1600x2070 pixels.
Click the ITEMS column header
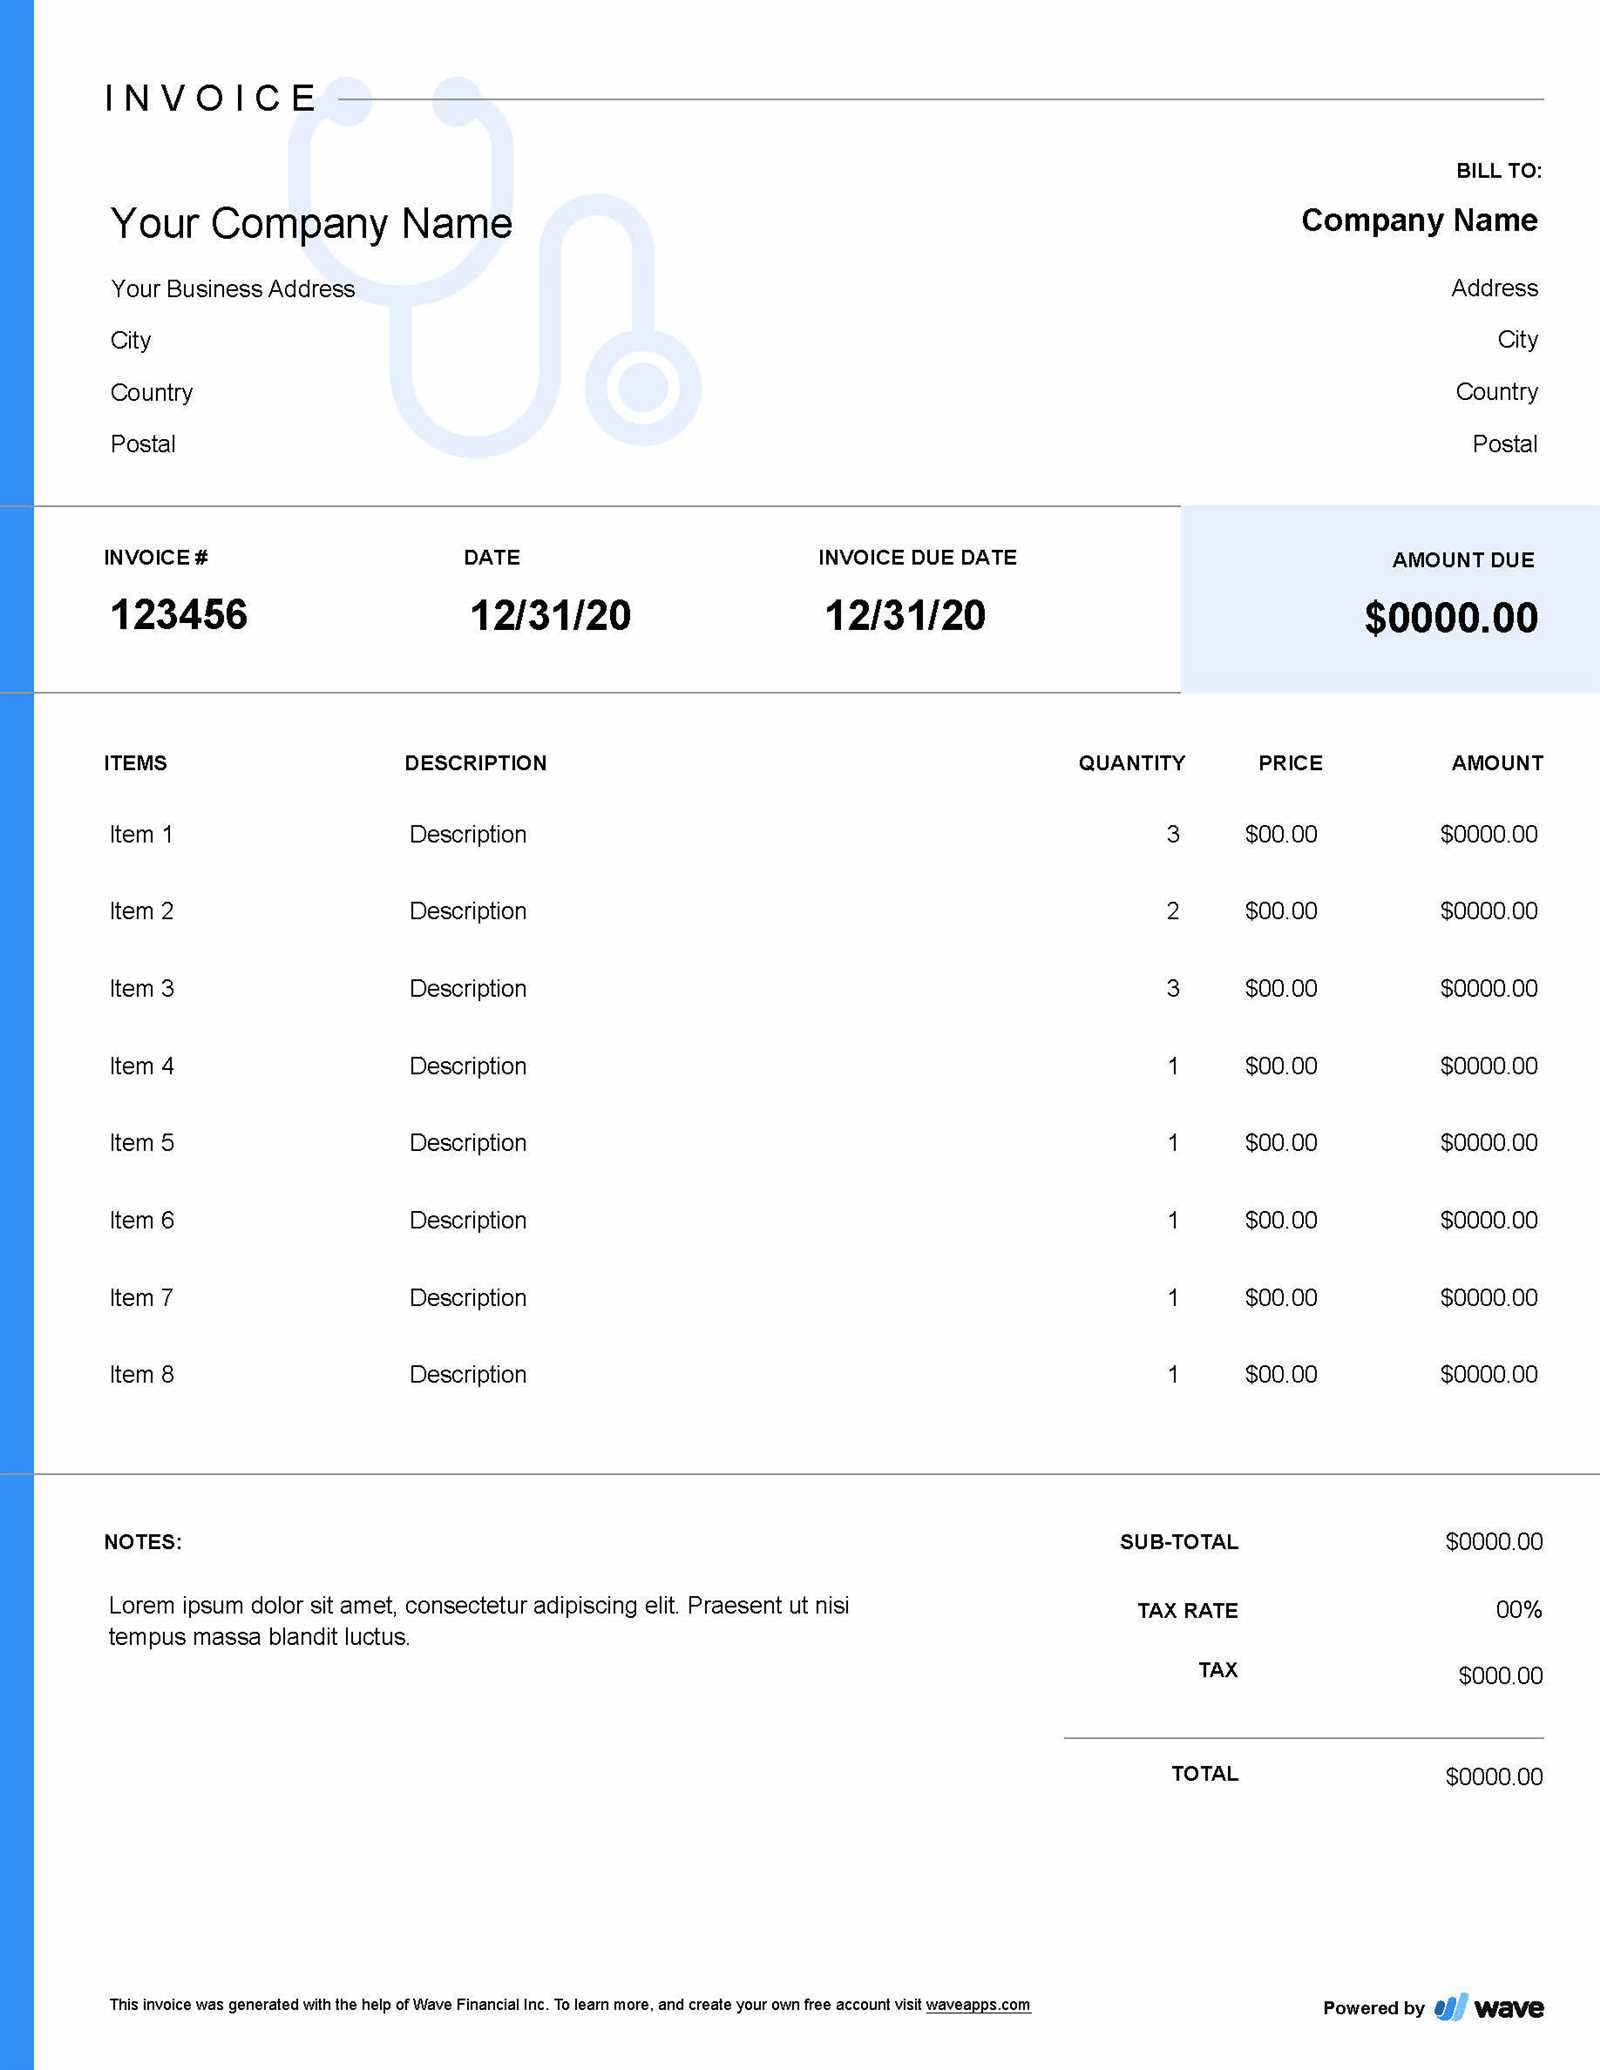tap(135, 763)
